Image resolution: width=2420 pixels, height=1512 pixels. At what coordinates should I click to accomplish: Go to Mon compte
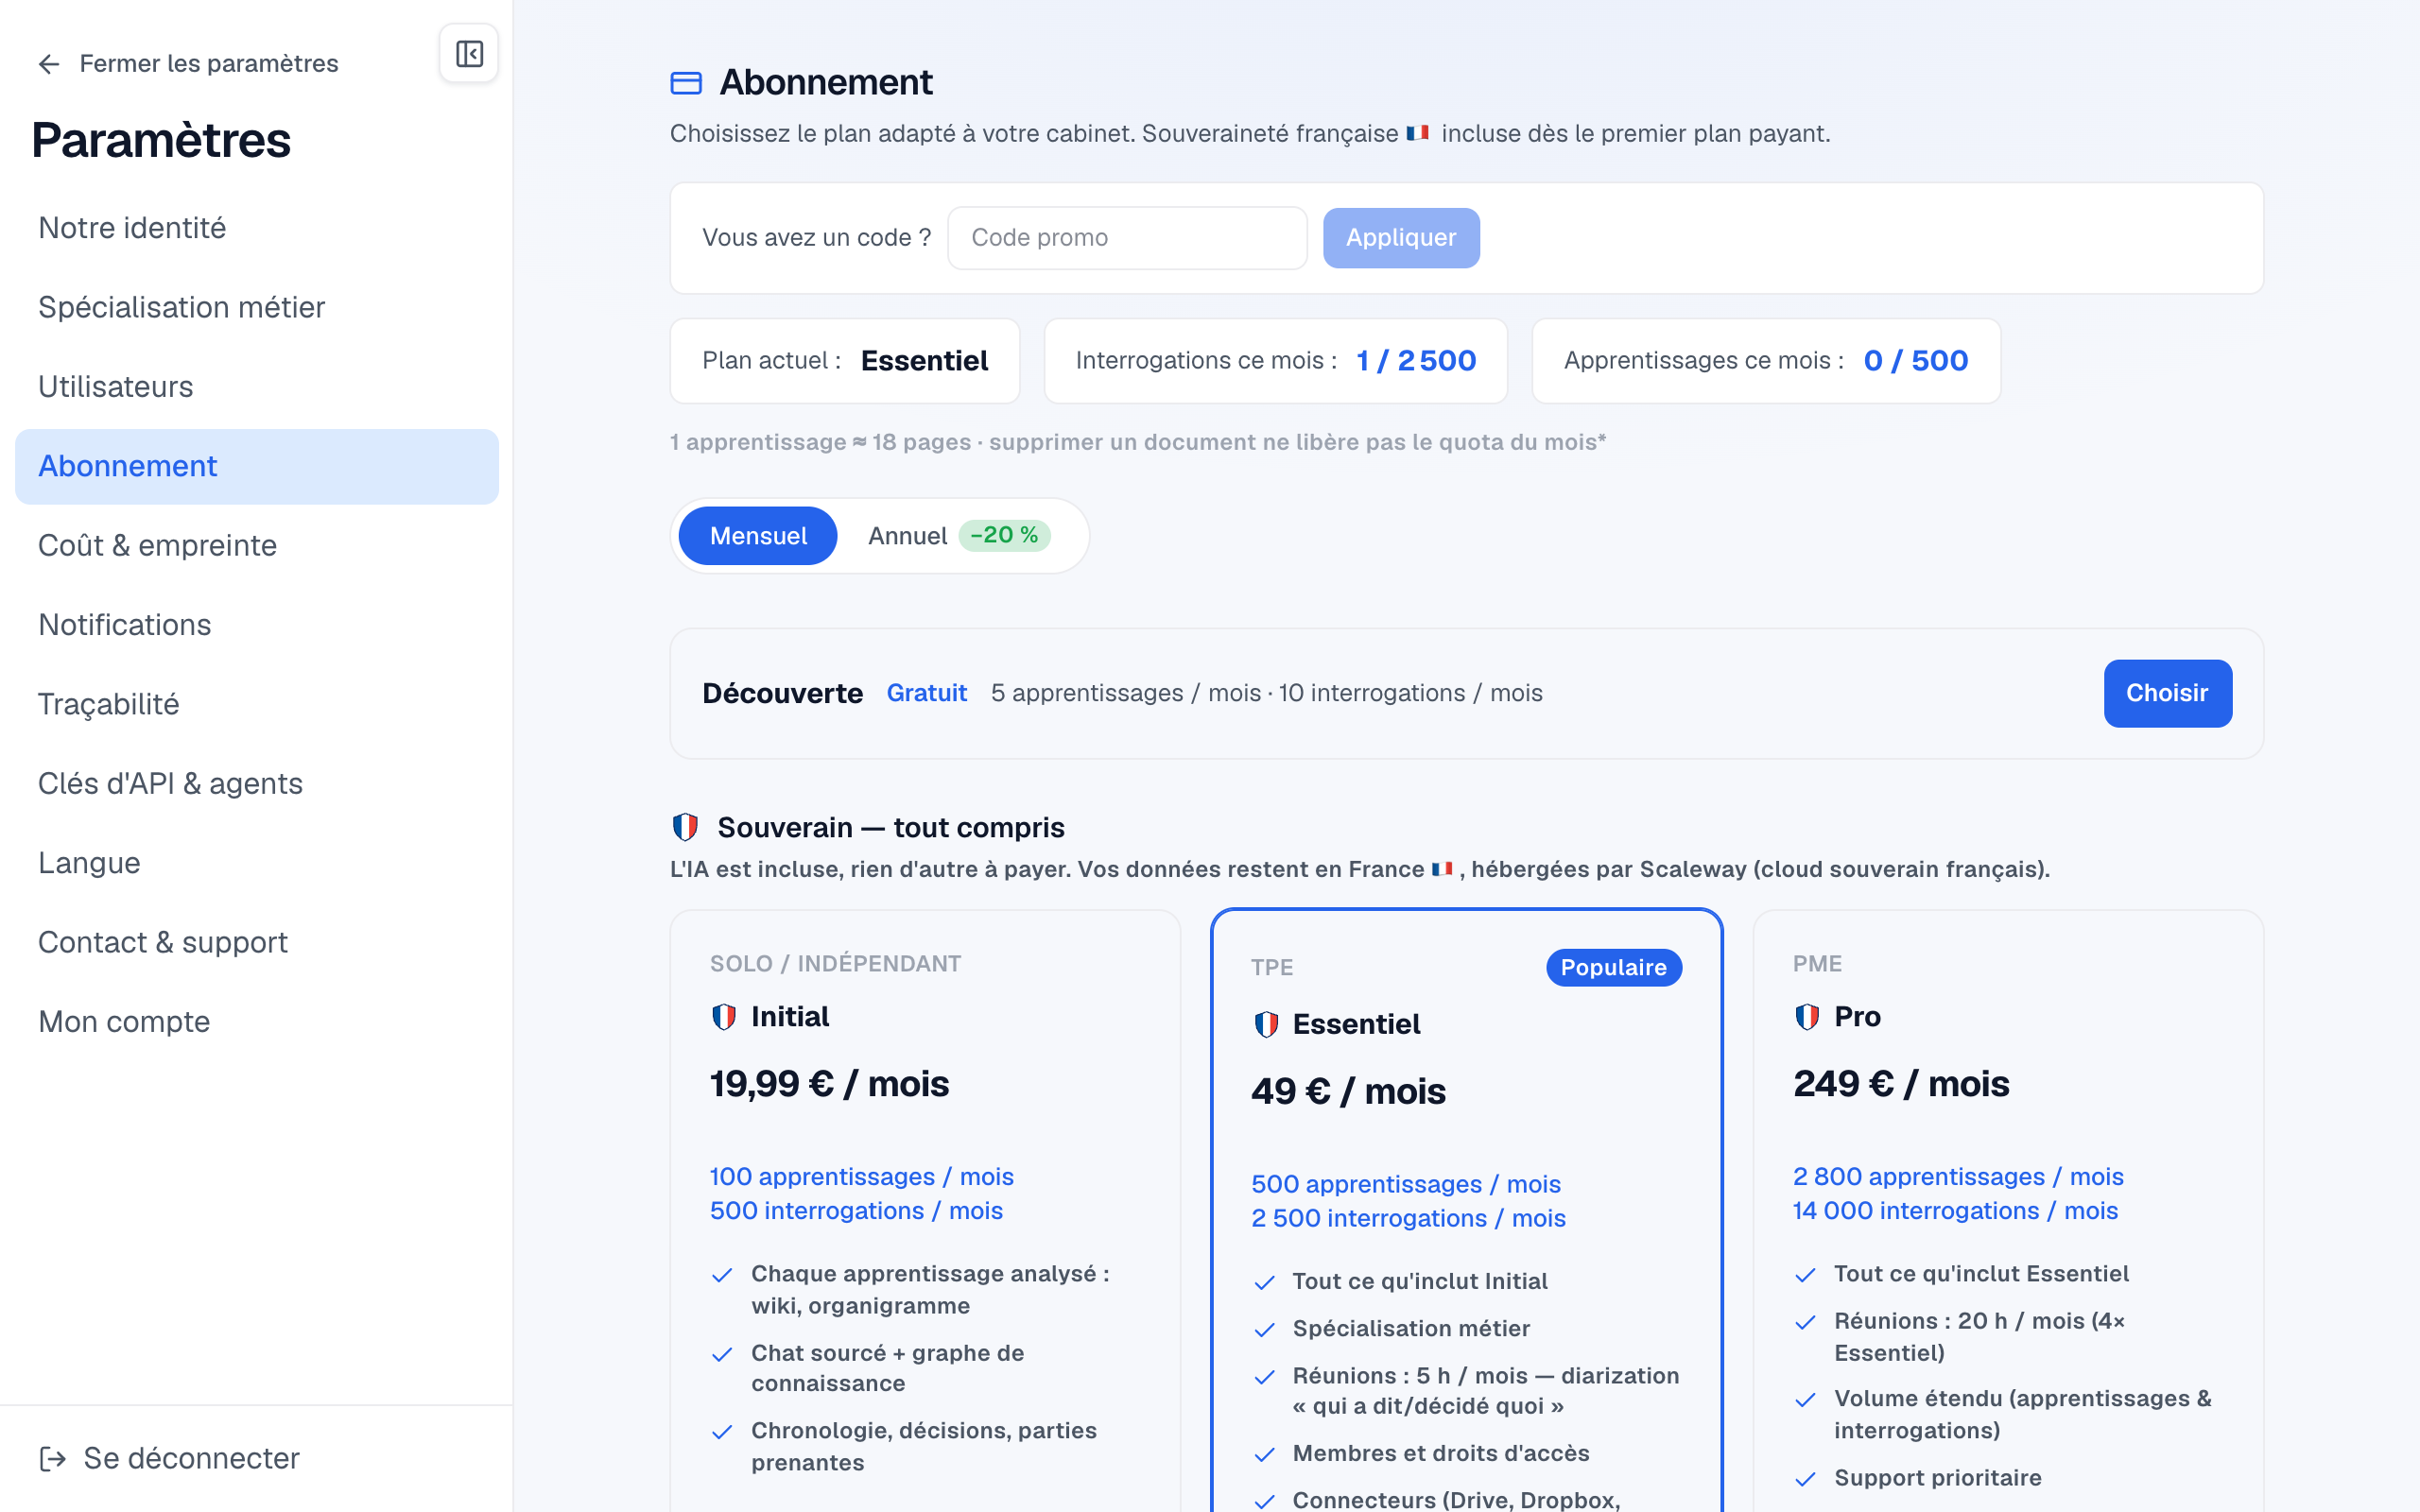point(257,1022)
